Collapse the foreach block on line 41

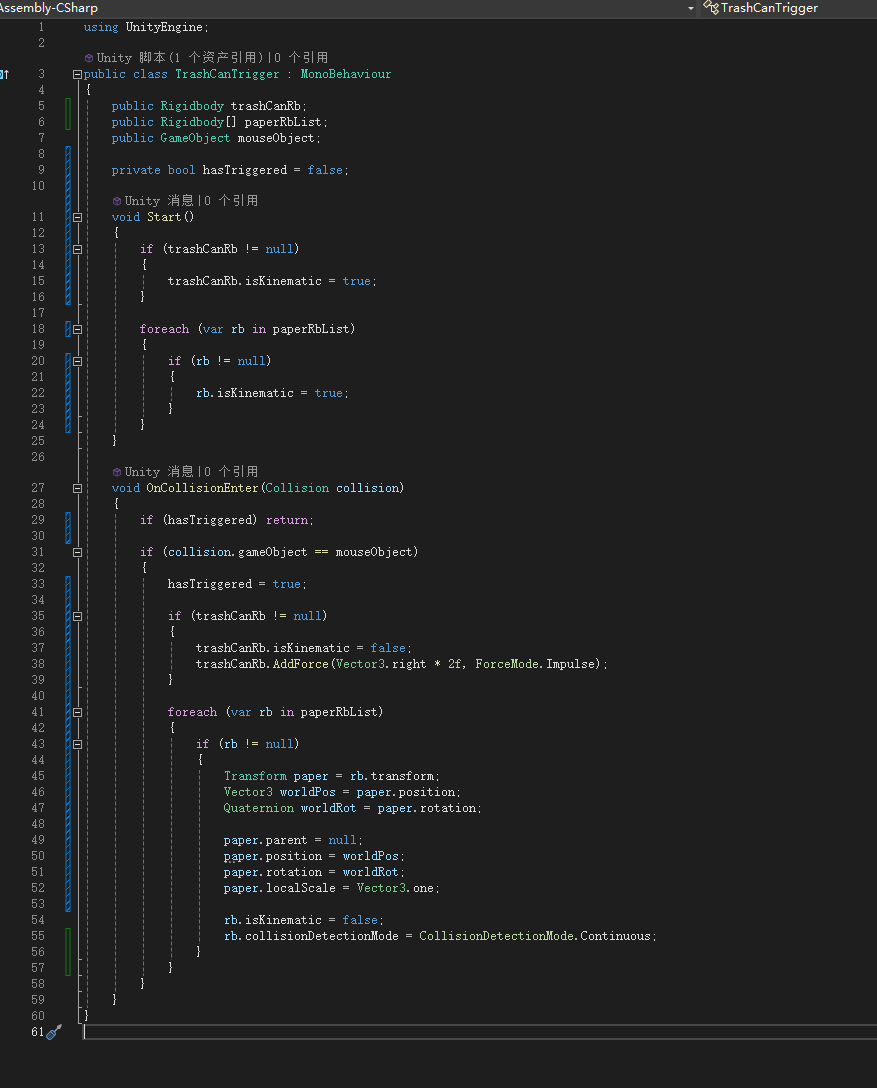77,712
